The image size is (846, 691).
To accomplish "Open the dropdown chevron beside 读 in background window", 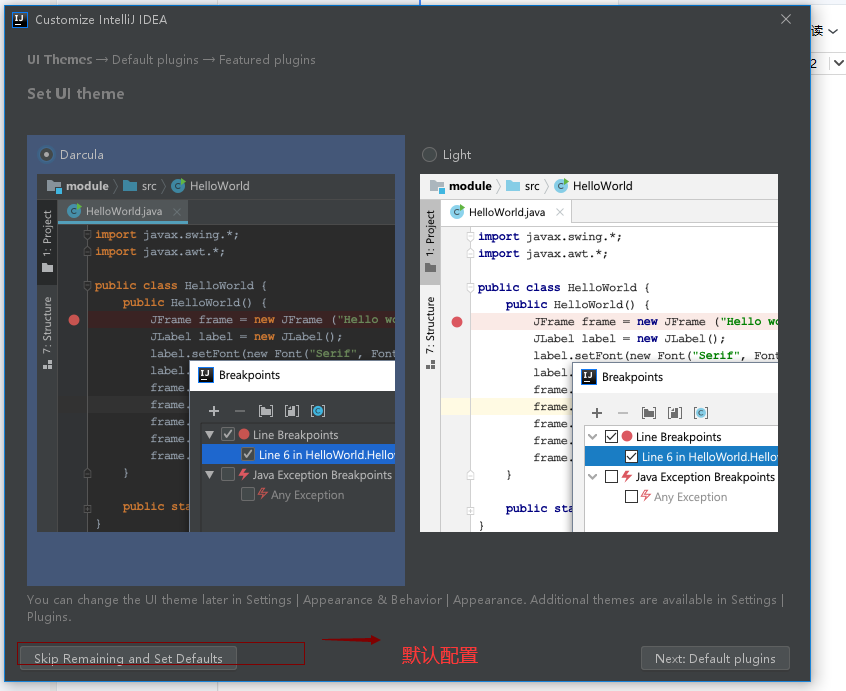I will (833, 31).
